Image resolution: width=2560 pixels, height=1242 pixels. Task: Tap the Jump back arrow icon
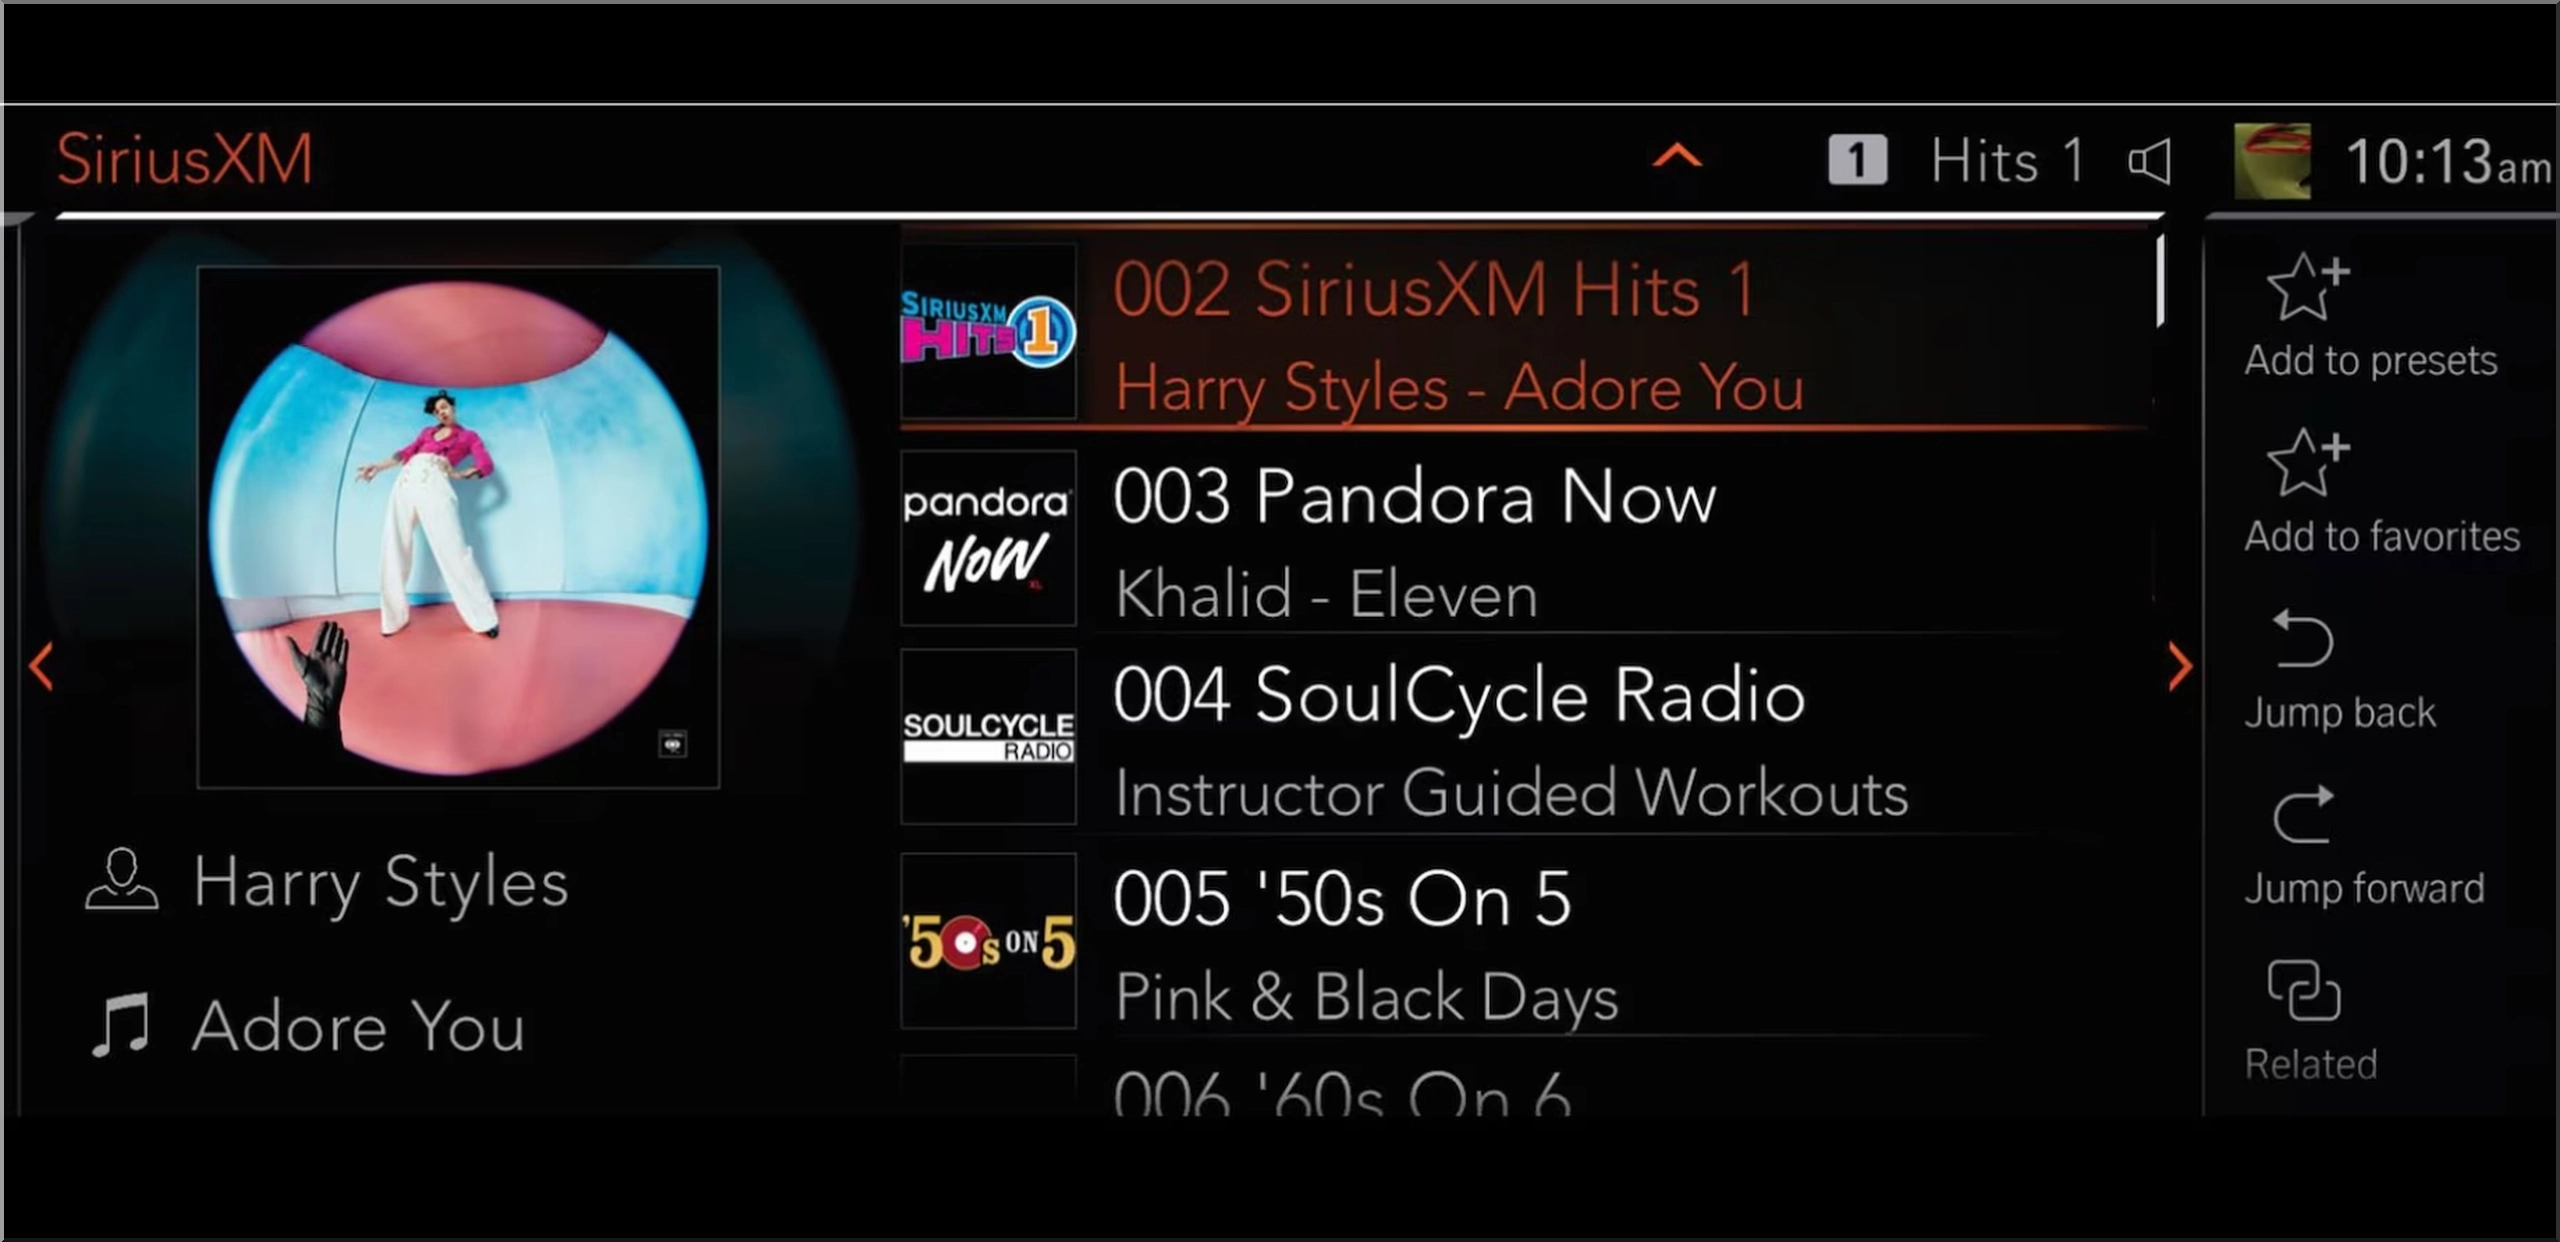click(2302, 638)
